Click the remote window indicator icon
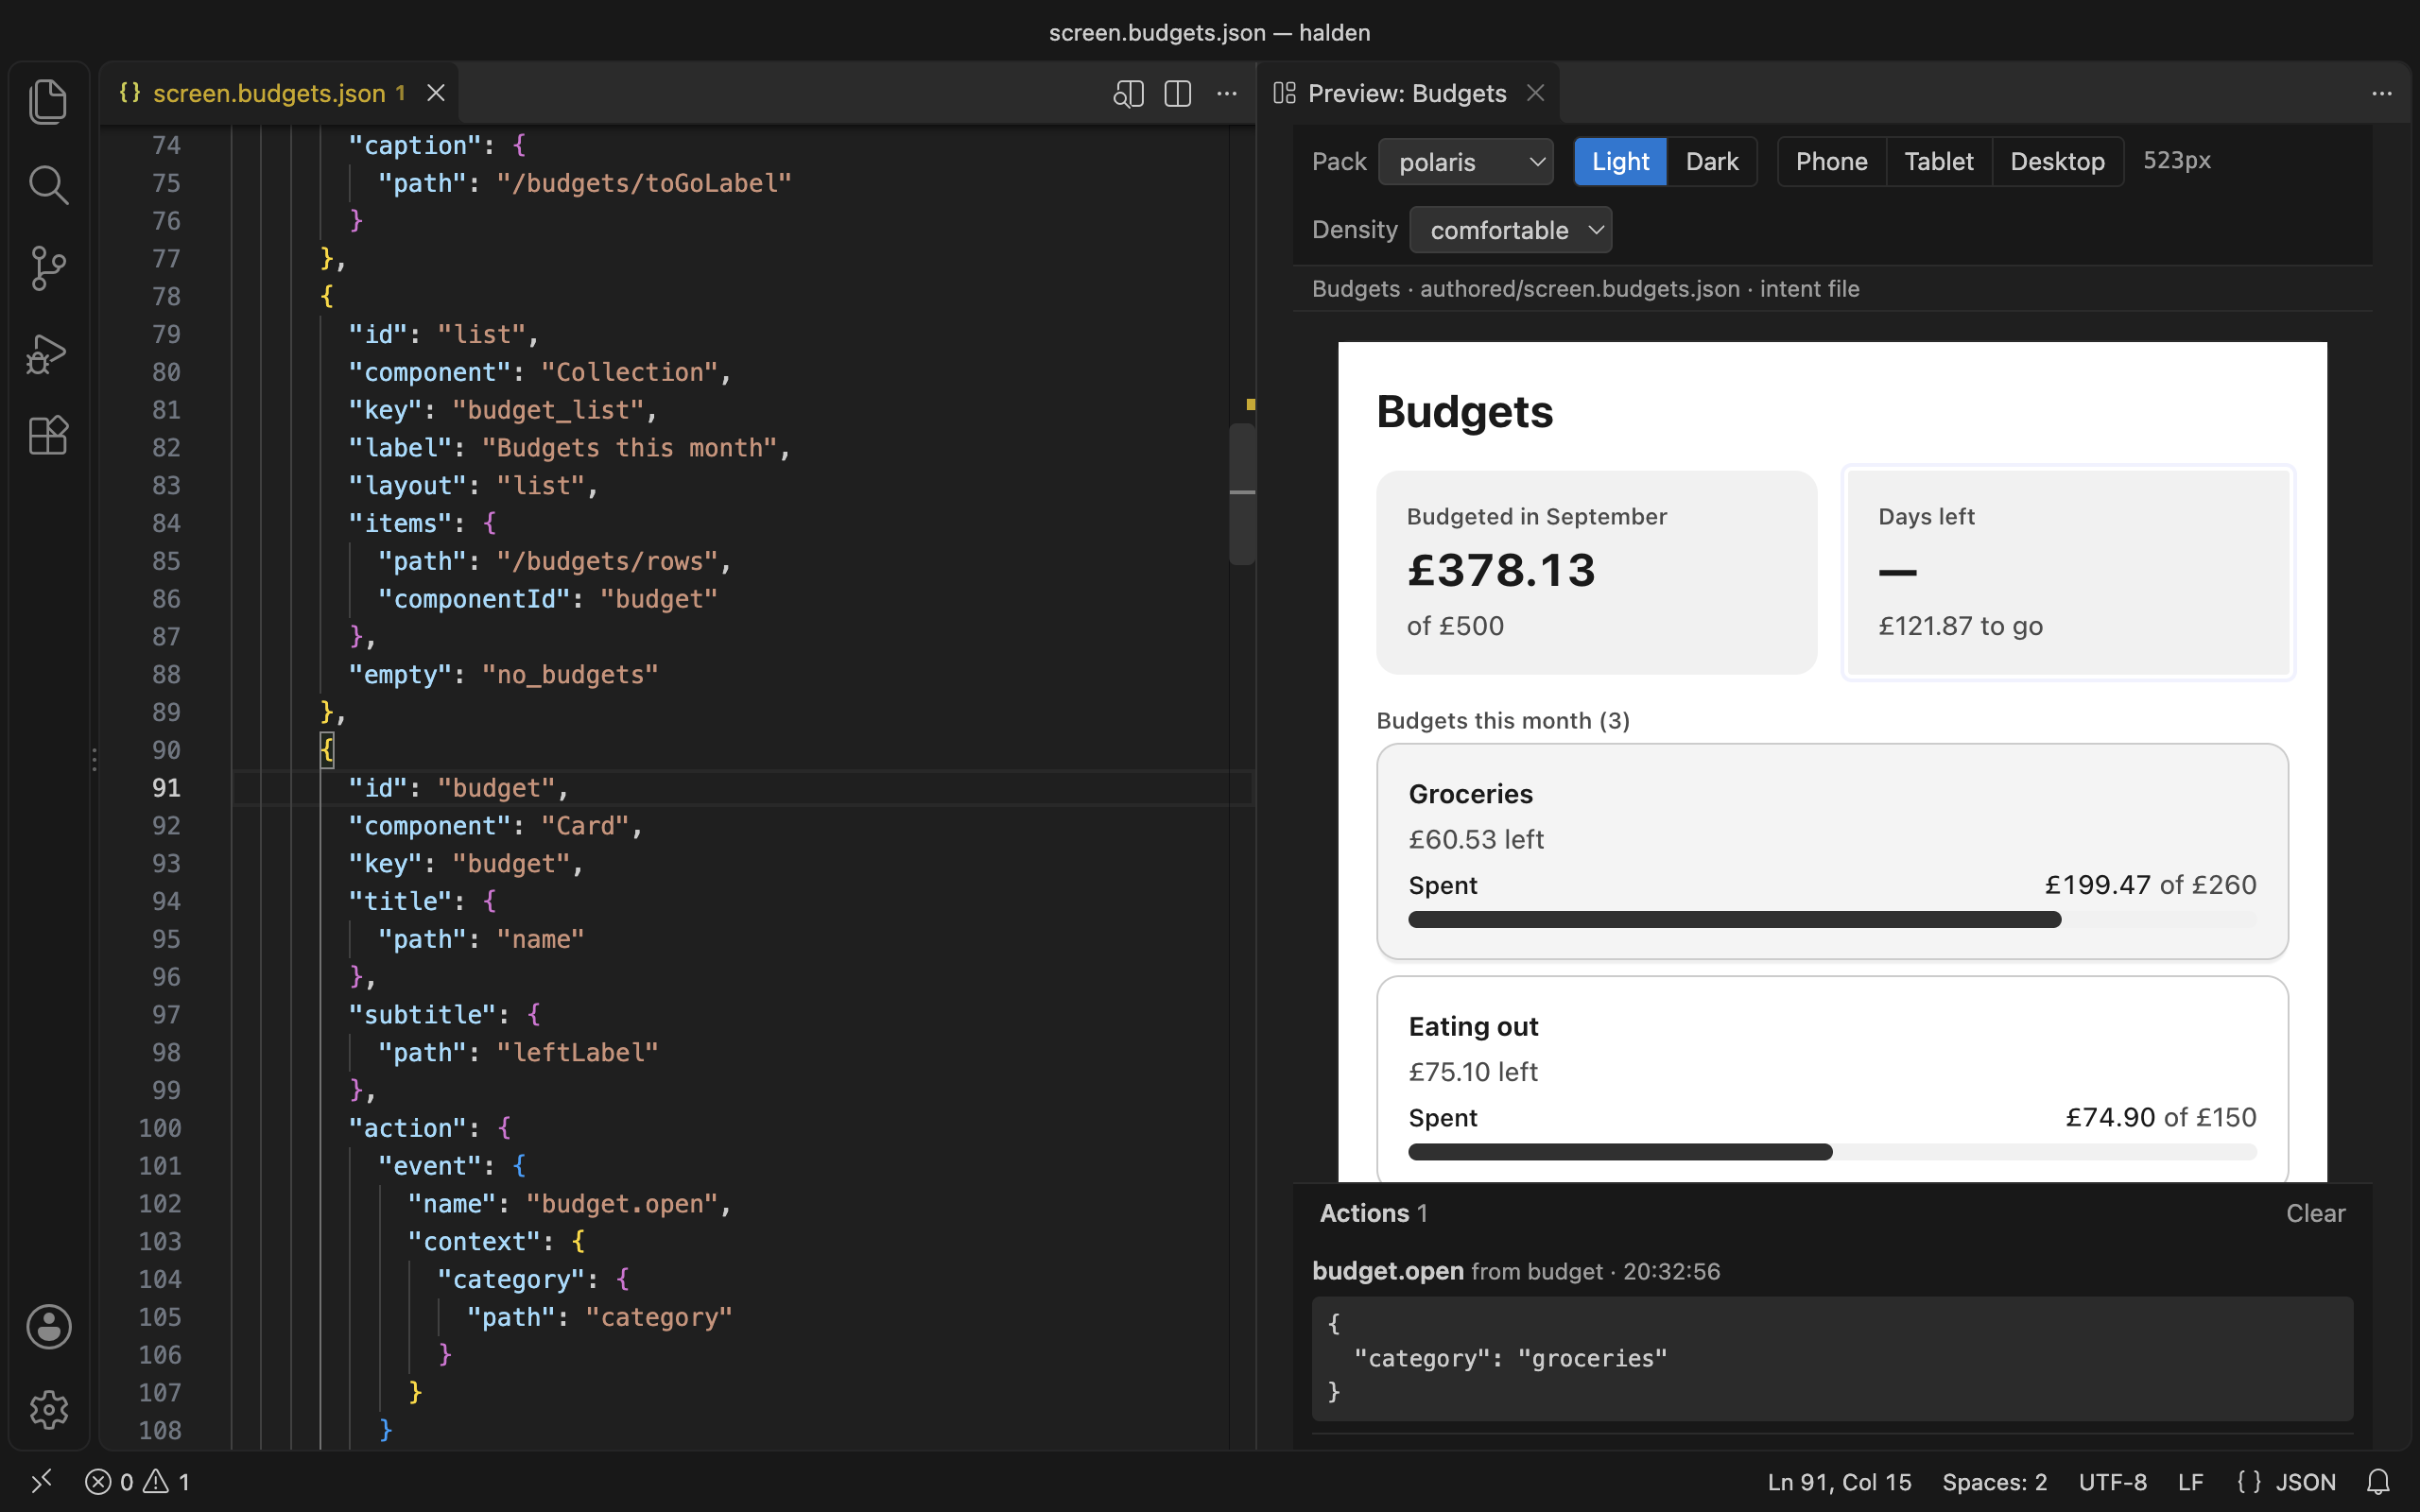Screen dimensions: 2420x1512 [41, 1481]
